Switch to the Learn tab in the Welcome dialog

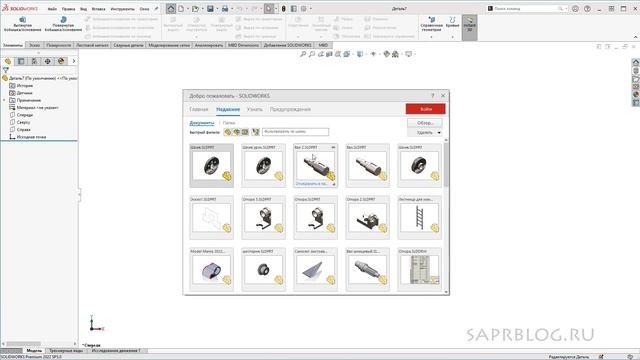click(x=255, y=109)
